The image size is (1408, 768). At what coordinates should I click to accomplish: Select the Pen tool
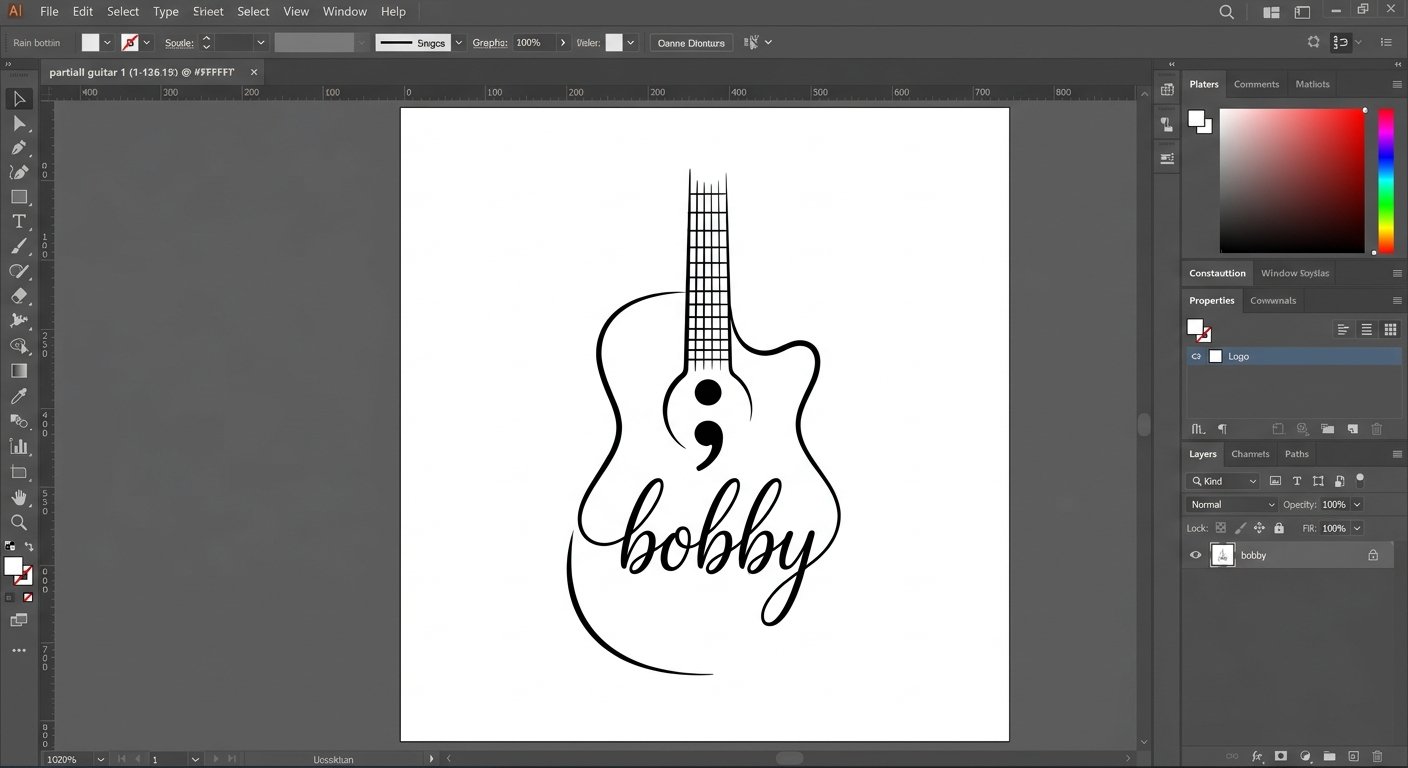(x=19, y=148)
